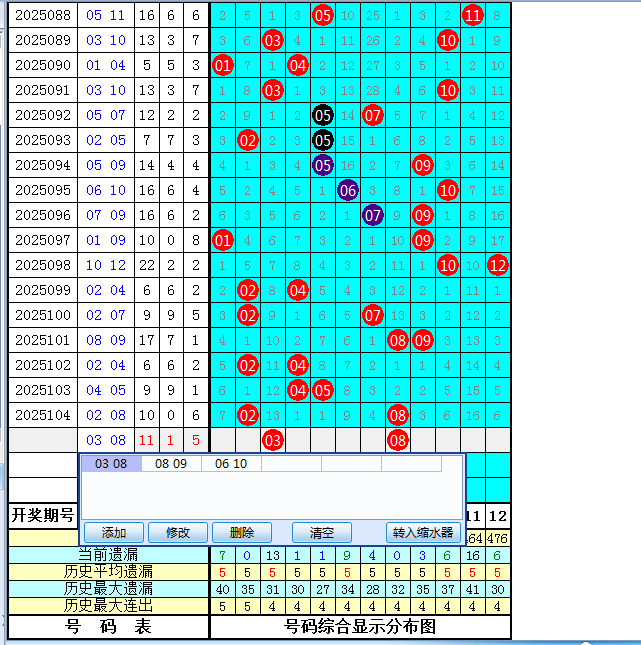This screenshot has height=645, width=641.
Task: Click the 转入缩水器 button
Action: point(422,533)
